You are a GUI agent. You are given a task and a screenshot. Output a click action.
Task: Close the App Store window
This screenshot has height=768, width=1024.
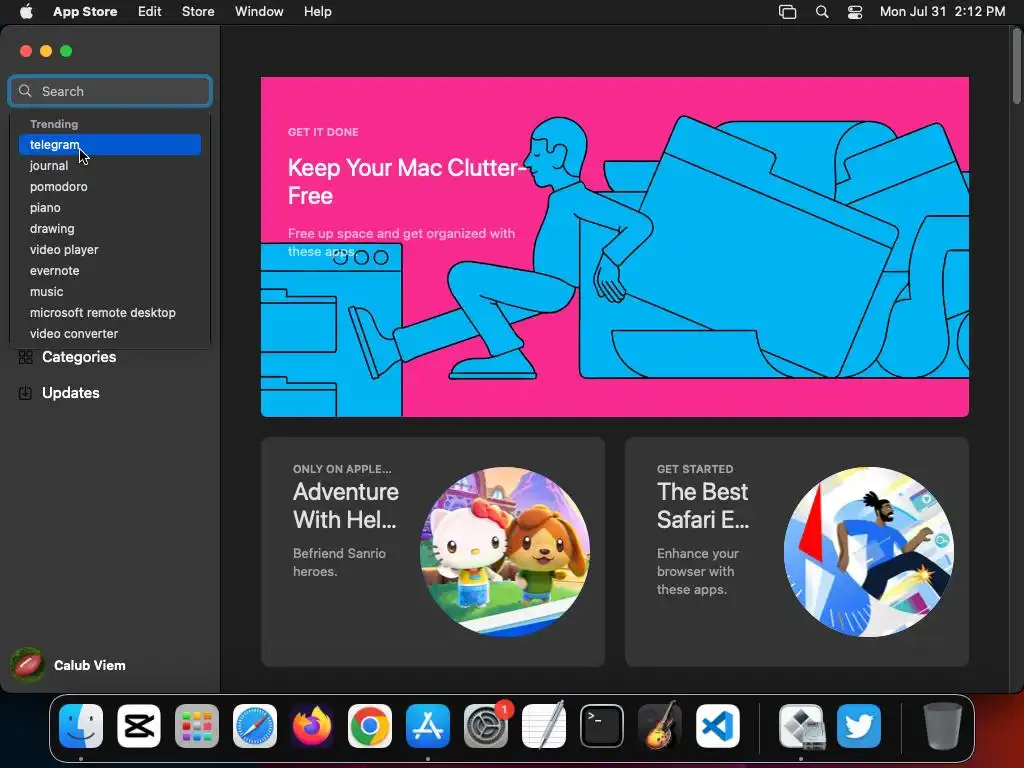26,51
